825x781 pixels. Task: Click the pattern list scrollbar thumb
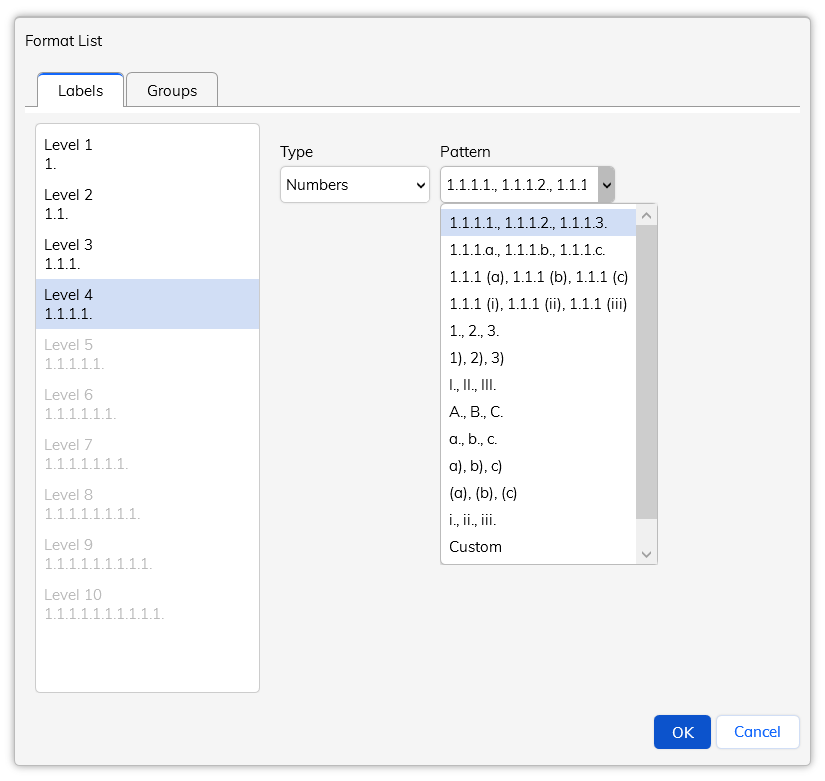[x=647, y=372]
